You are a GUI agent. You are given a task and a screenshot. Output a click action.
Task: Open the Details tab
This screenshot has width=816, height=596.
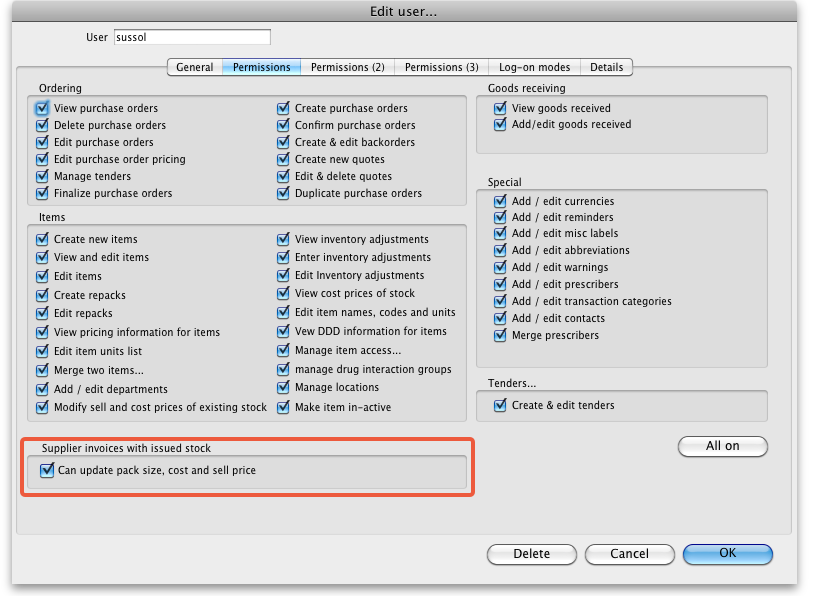click(606, 67)
